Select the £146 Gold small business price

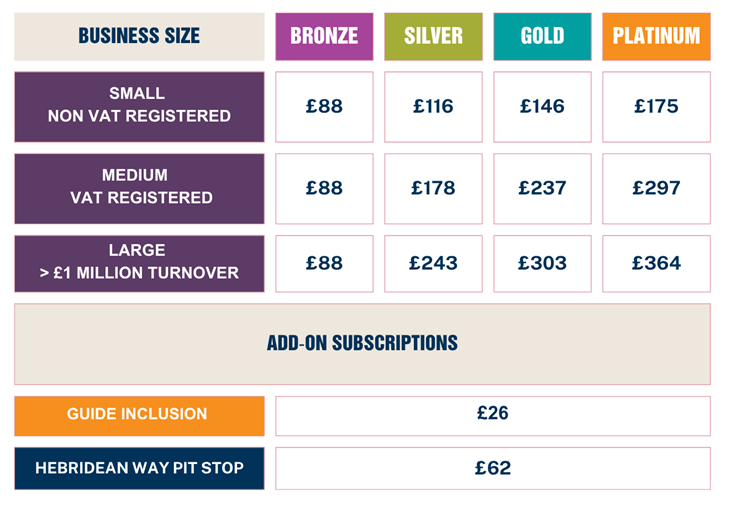pos(542,106)
